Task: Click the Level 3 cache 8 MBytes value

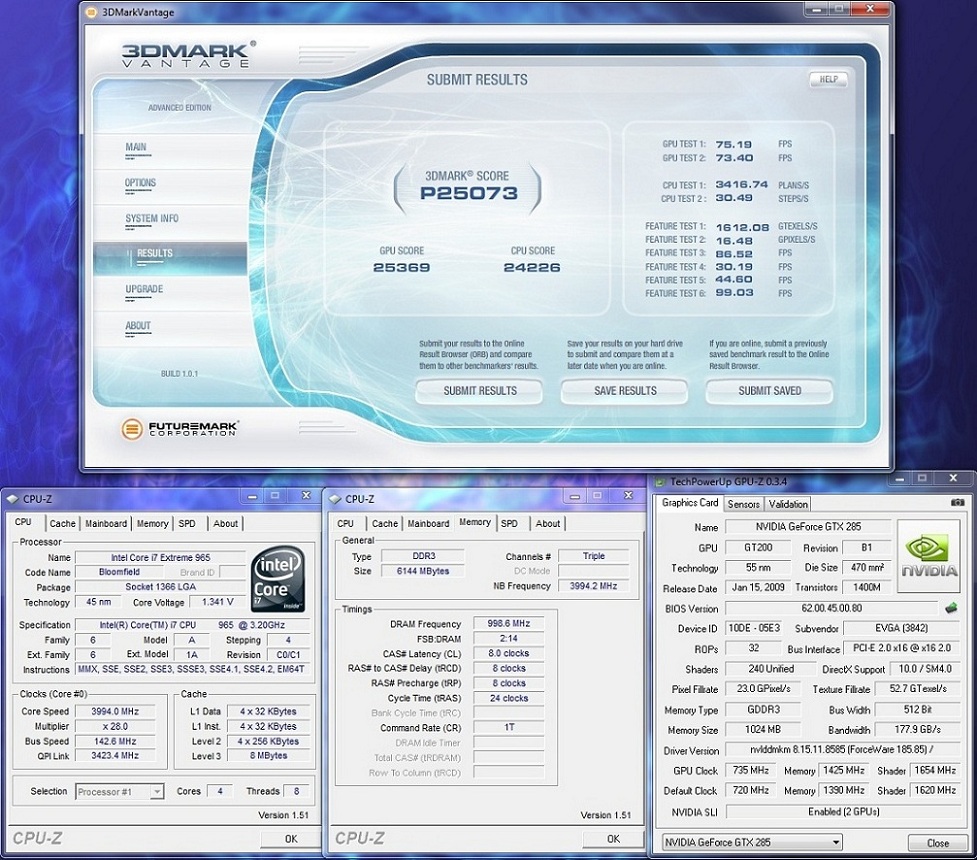Action: click(269, 755)
